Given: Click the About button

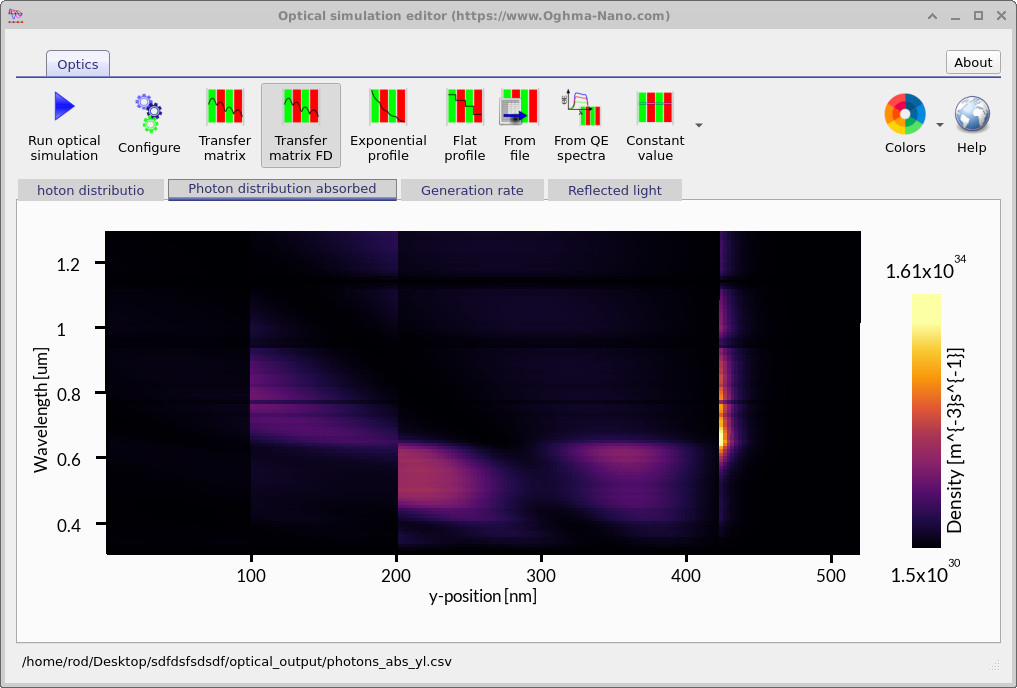Looking at the screenshot, I should 972,62.
